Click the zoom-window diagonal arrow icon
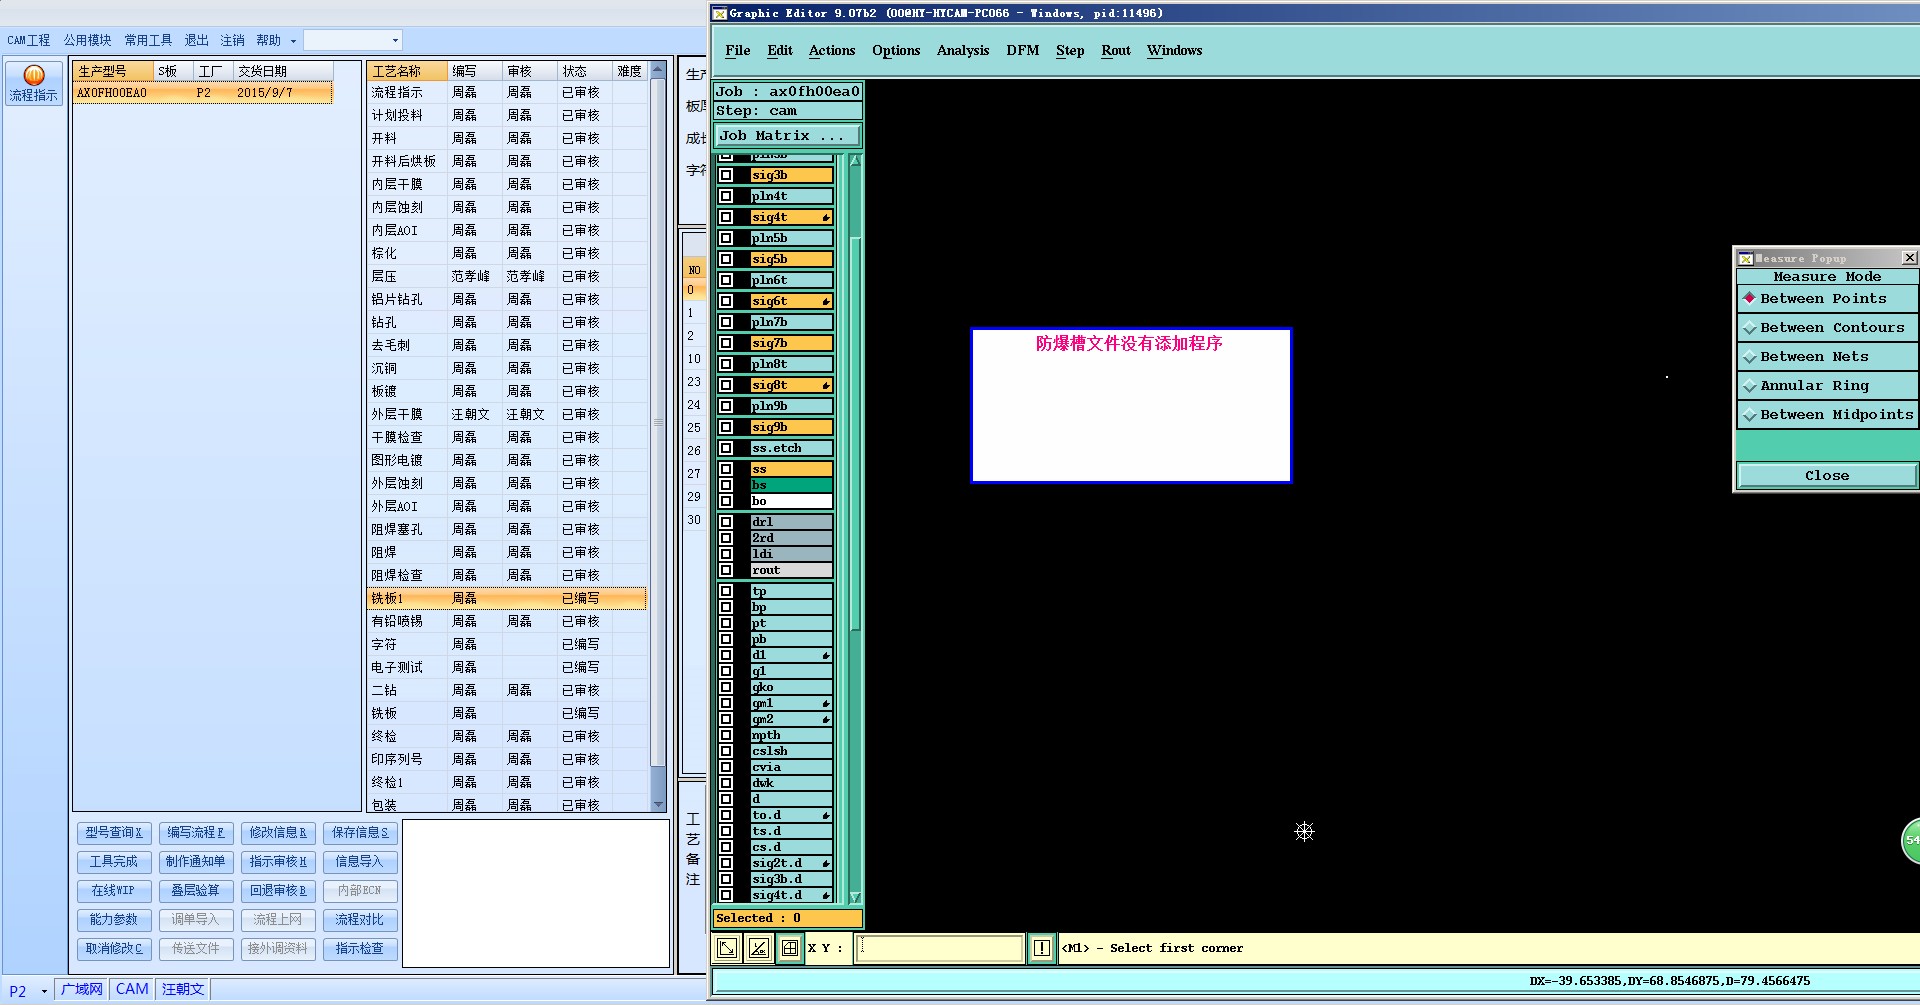The image size is (1920, 1005). pyautogui.click(x=728, y=948)
